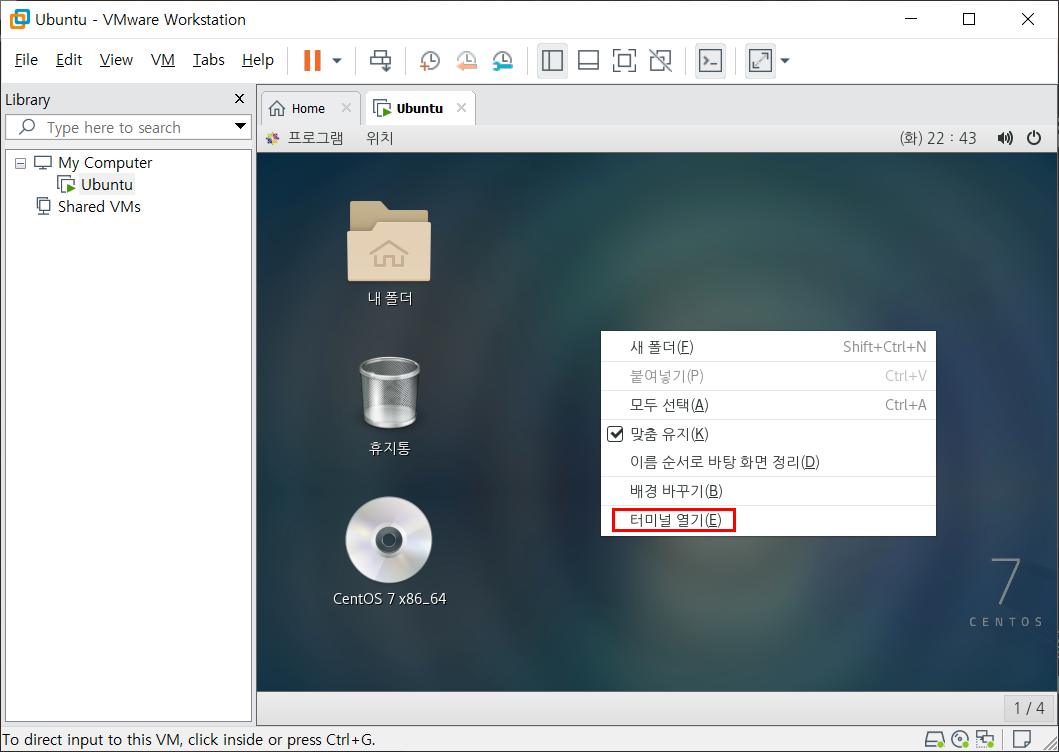Toggle the thumbnail bar view icon
The image size is (1059, 752).
(x=588, y=60)
